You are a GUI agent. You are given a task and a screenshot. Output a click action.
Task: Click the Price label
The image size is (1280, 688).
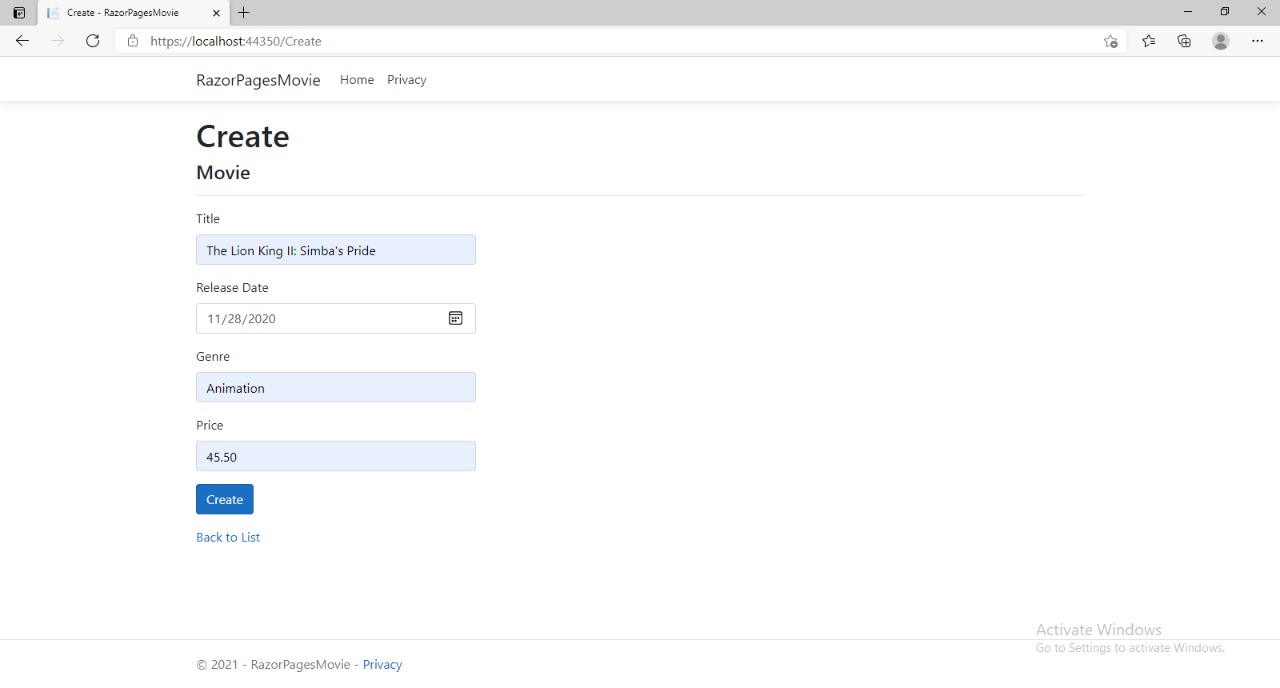tap(210, 426)
